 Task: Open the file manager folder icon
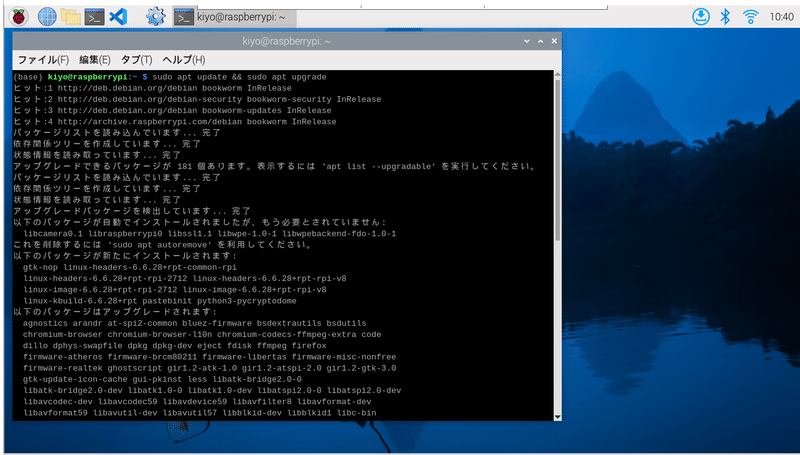(x=70, y=17)
